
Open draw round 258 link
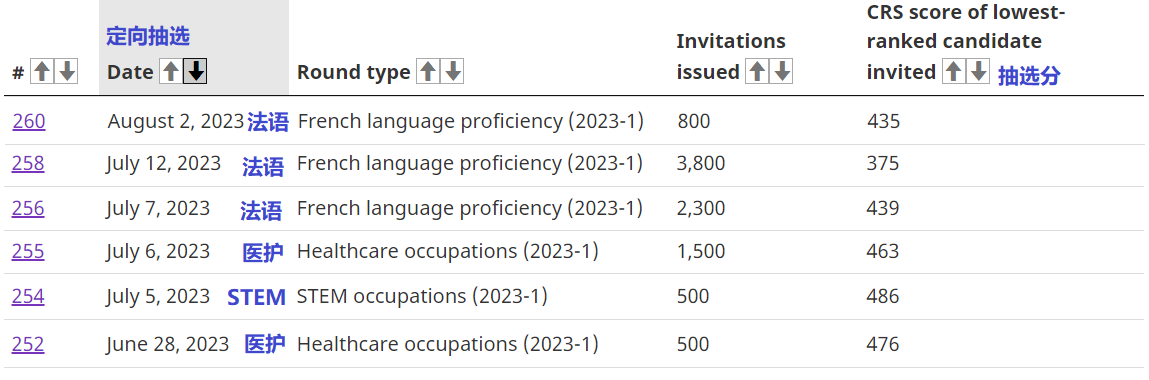28,163
